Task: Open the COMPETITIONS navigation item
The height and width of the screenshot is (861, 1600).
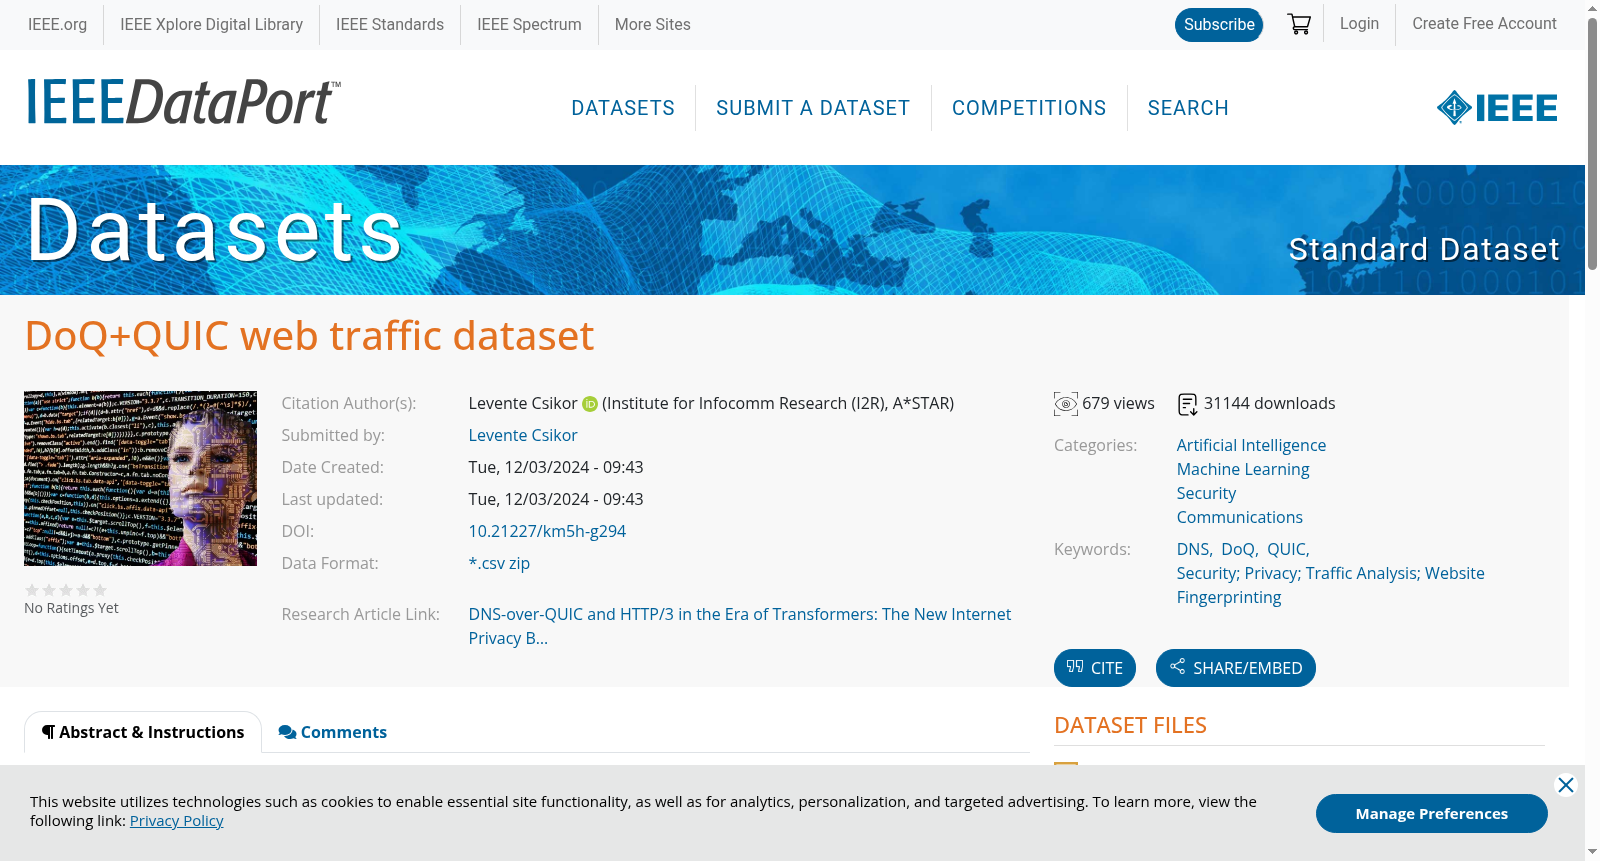Action: point(1029,108)
